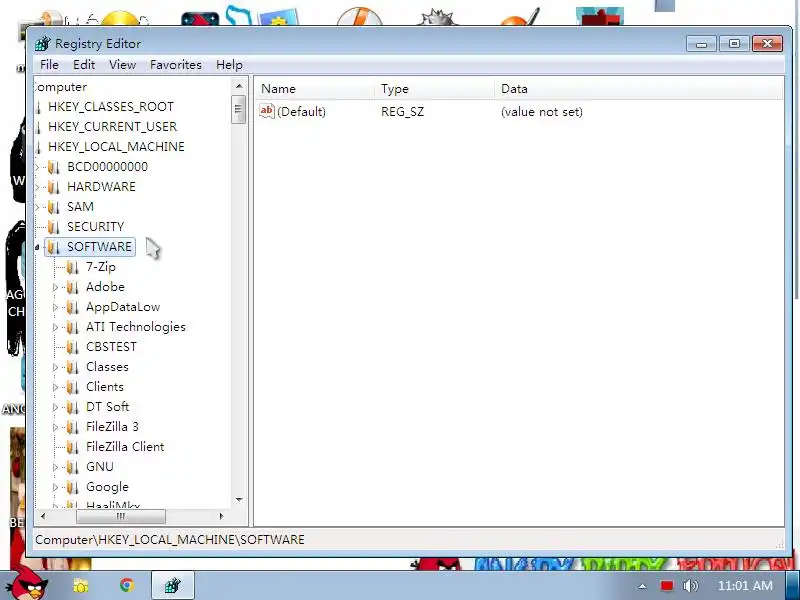The image size is (800, 600).
Task: Expand the ATI Technologies key
Action: (56, 327)
